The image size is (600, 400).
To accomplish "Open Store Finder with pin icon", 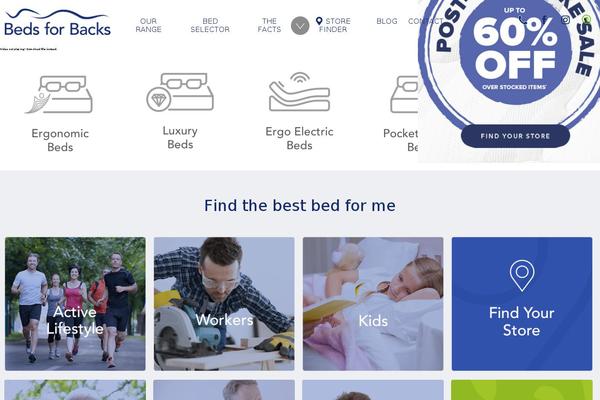I will click(x=333, y=25).
